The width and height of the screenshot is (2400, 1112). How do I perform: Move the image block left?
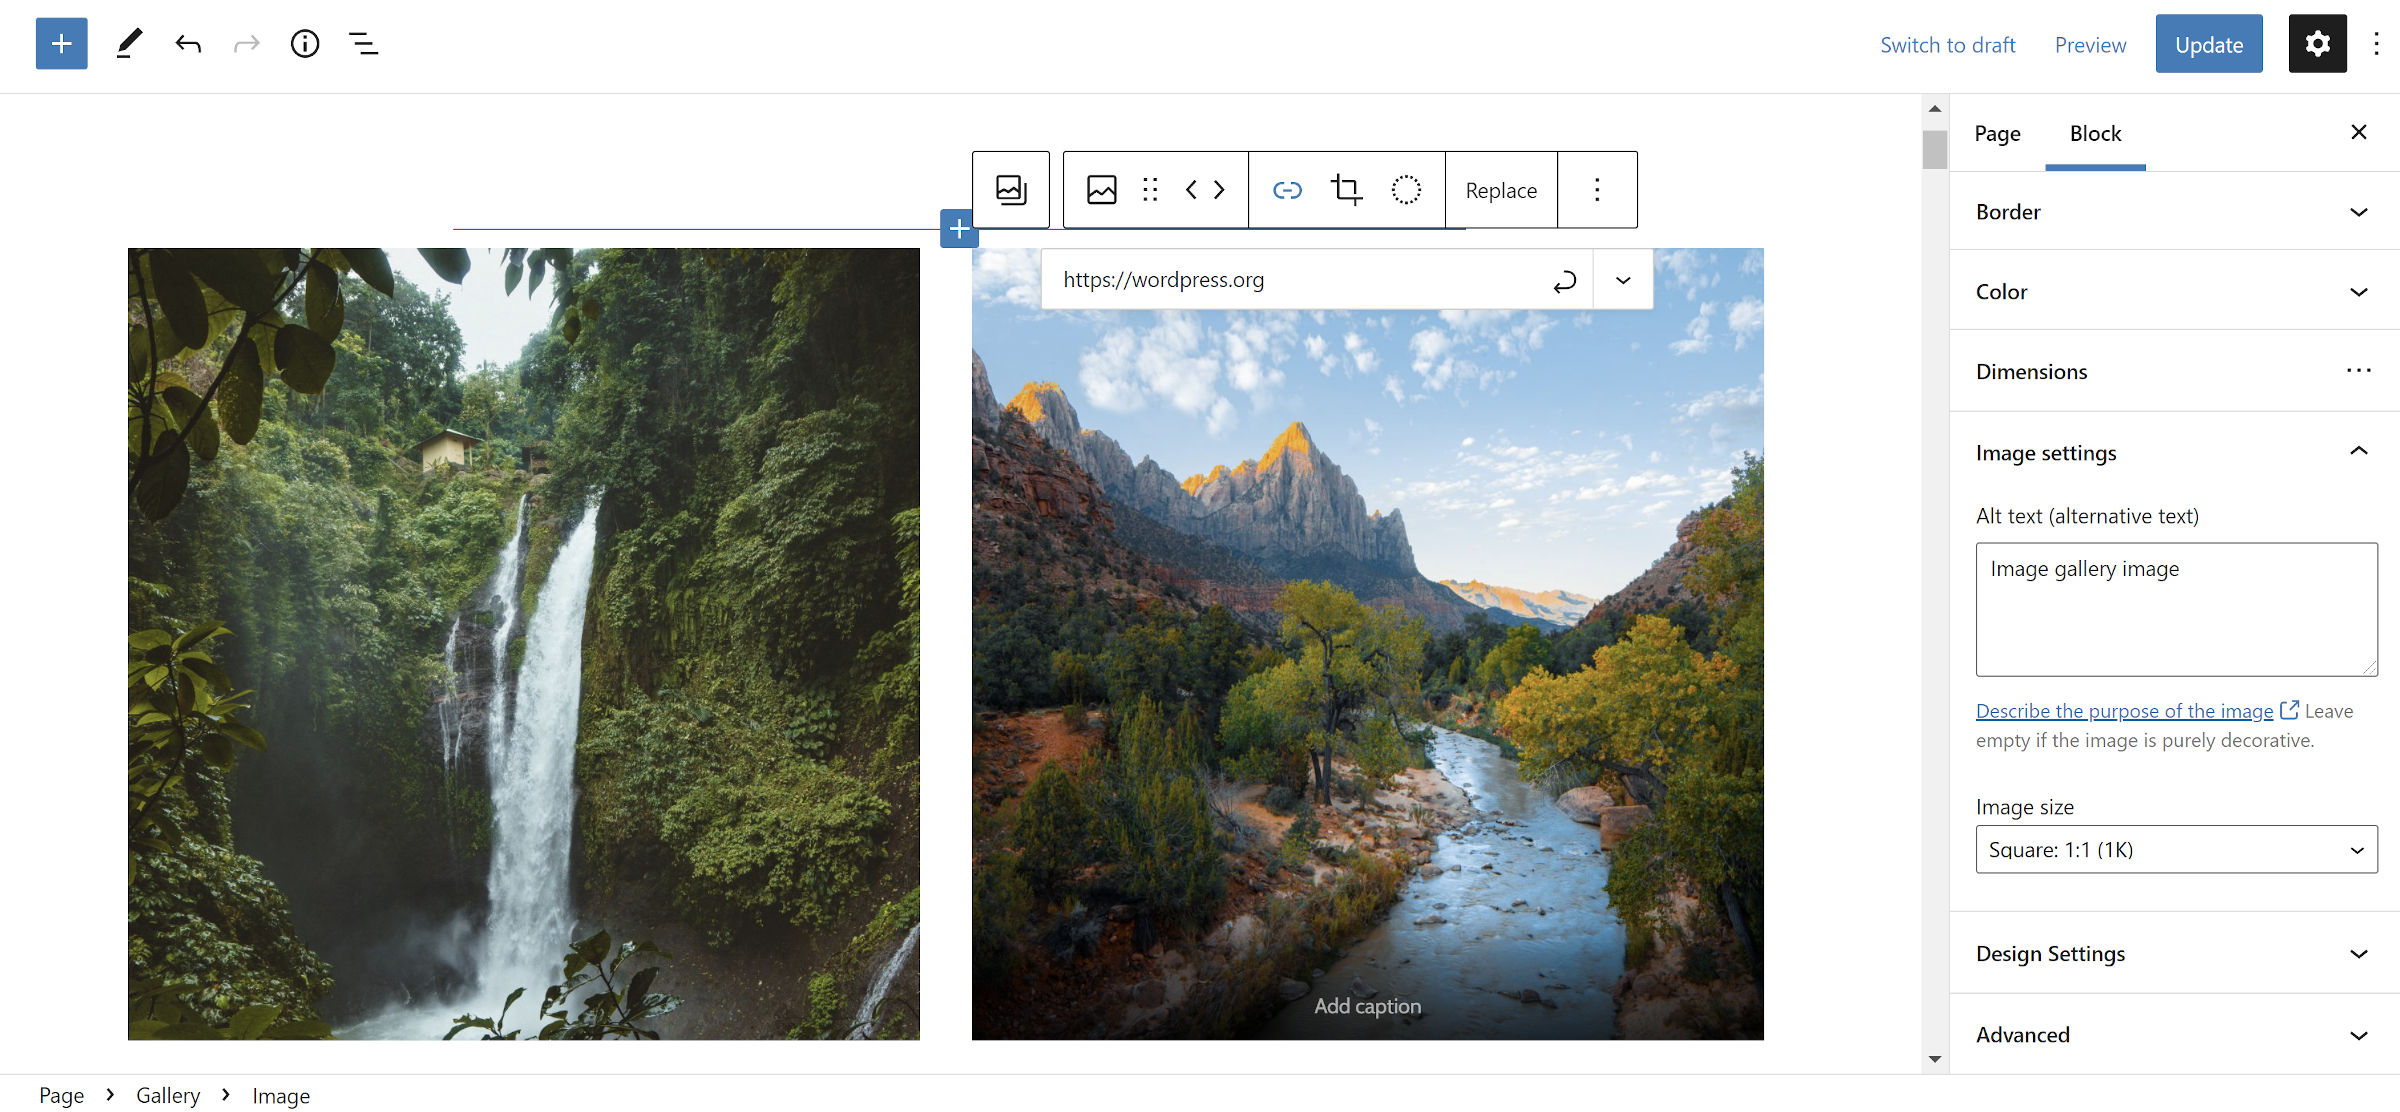coord(1191,189)
